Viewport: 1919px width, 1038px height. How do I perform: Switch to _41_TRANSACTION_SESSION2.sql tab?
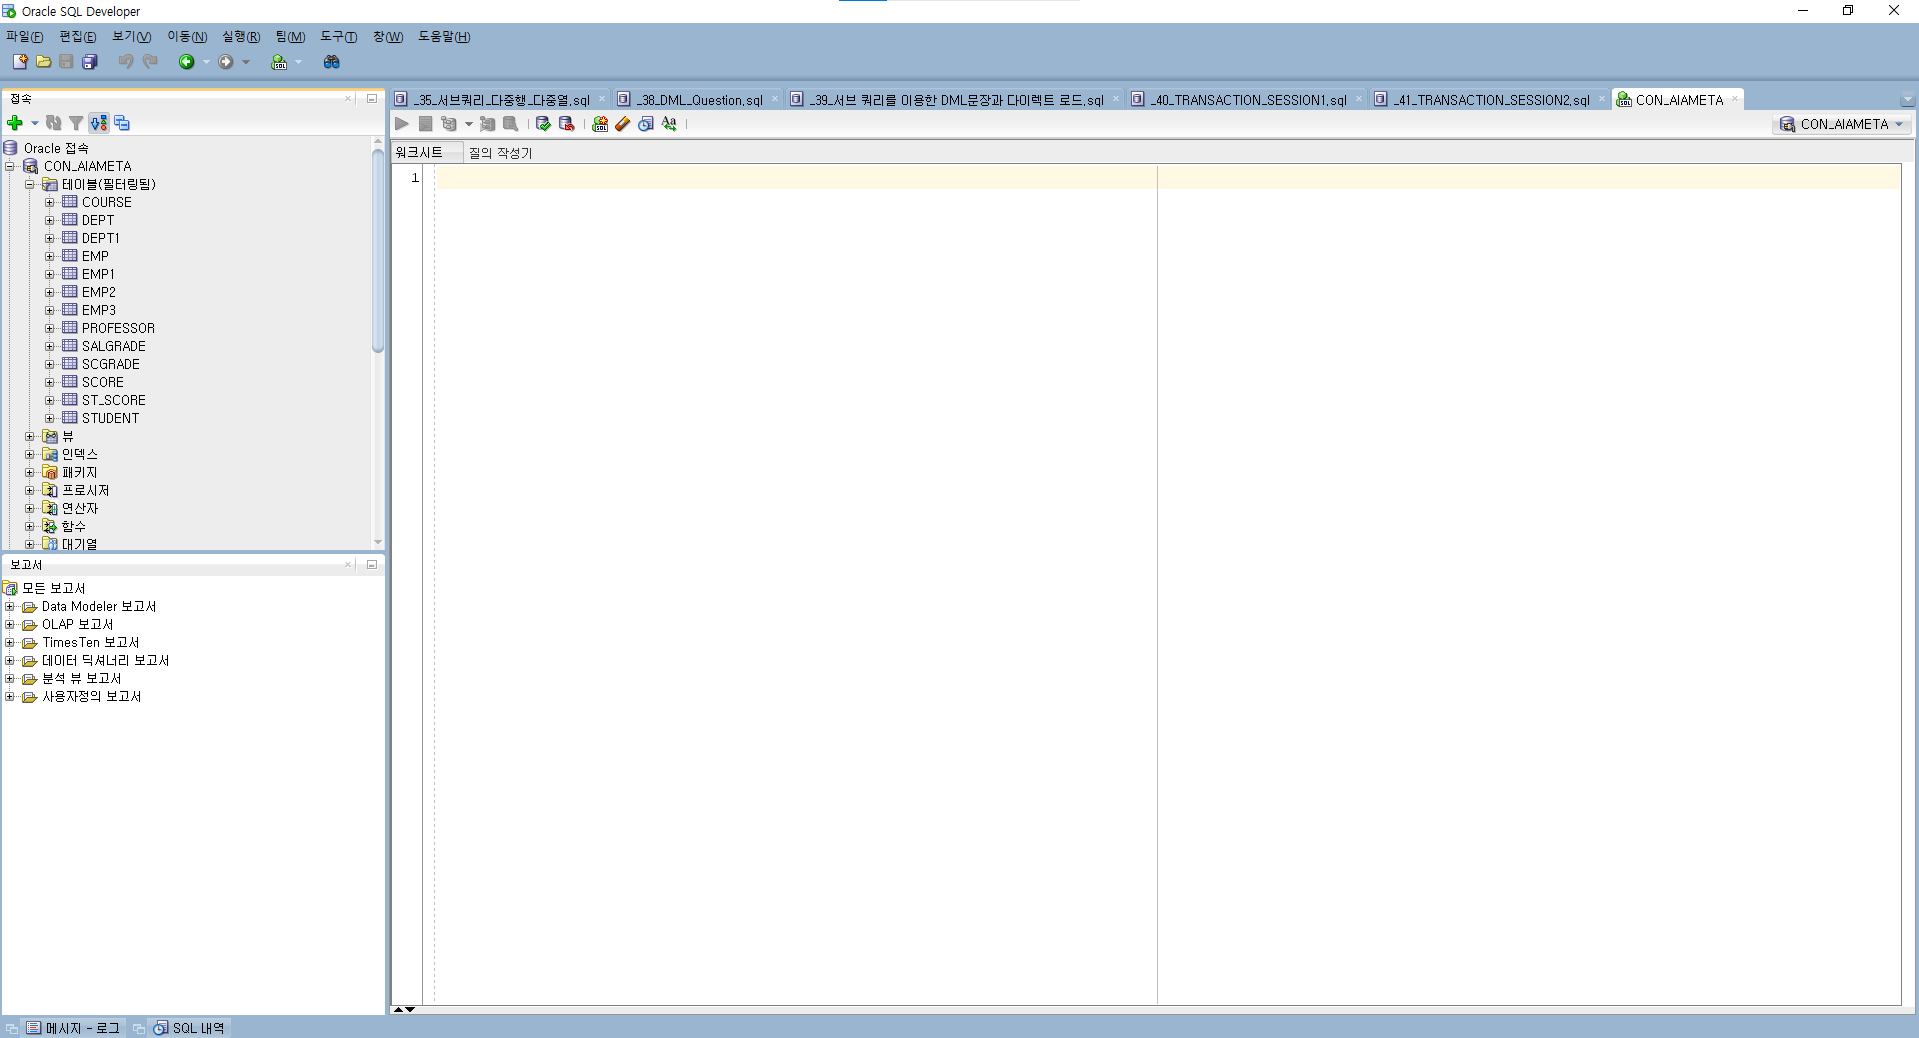coord(1490,100)
